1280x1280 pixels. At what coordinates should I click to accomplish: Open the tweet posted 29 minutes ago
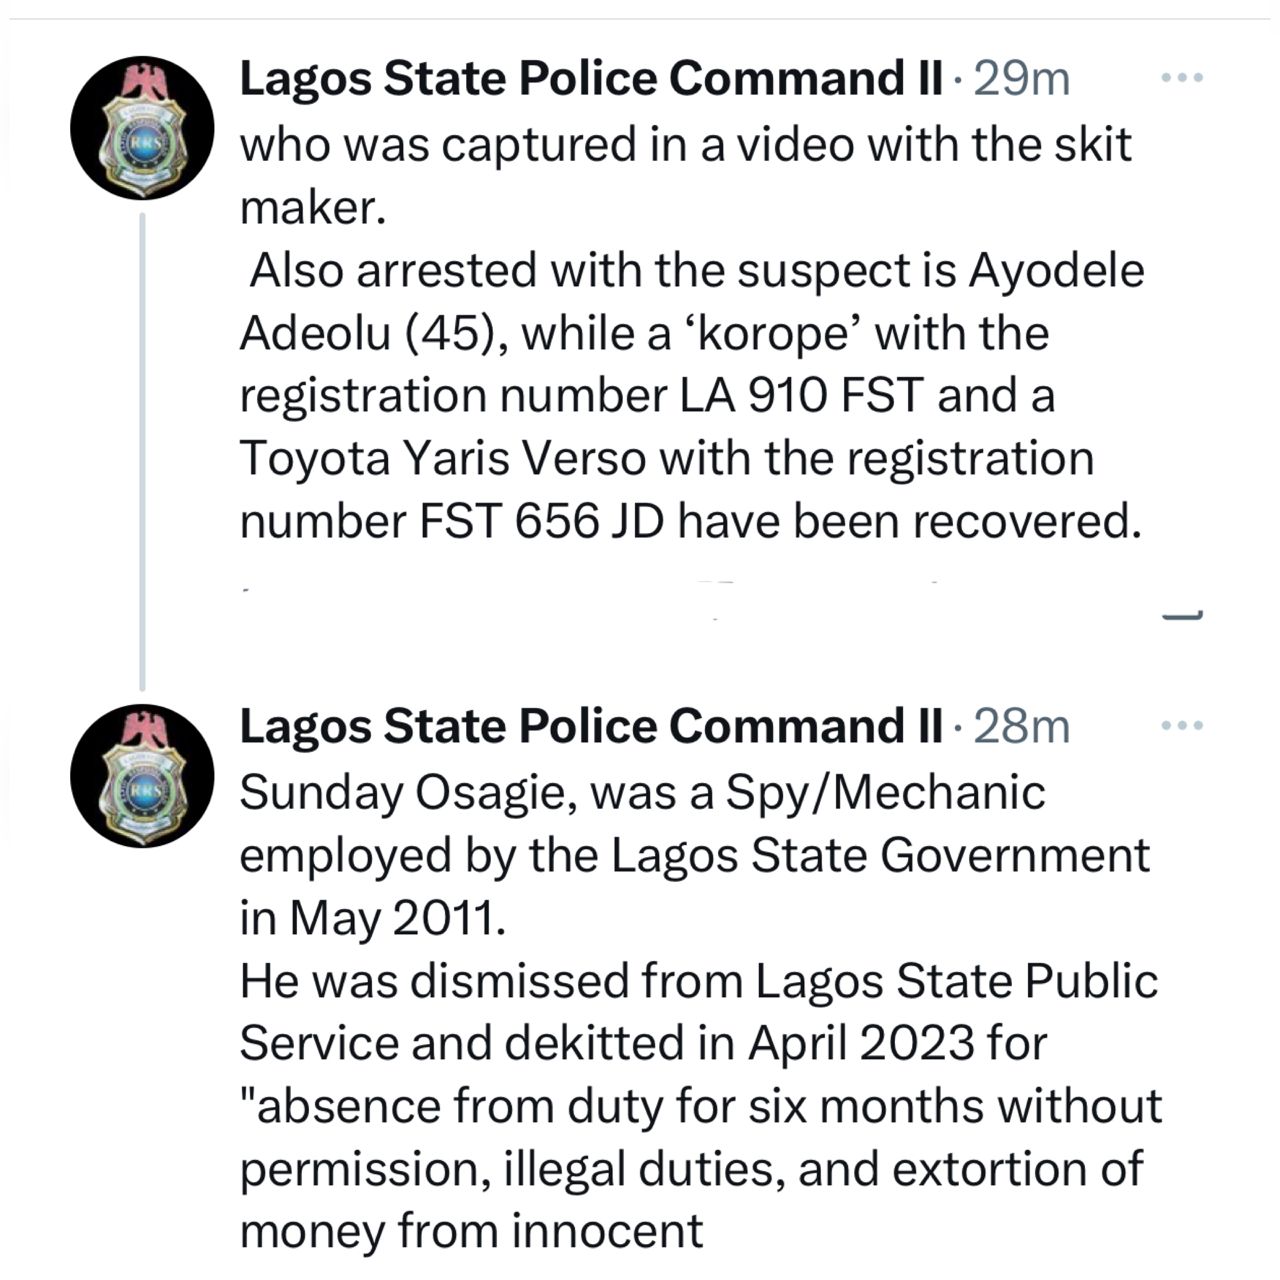pos(1020,77)
